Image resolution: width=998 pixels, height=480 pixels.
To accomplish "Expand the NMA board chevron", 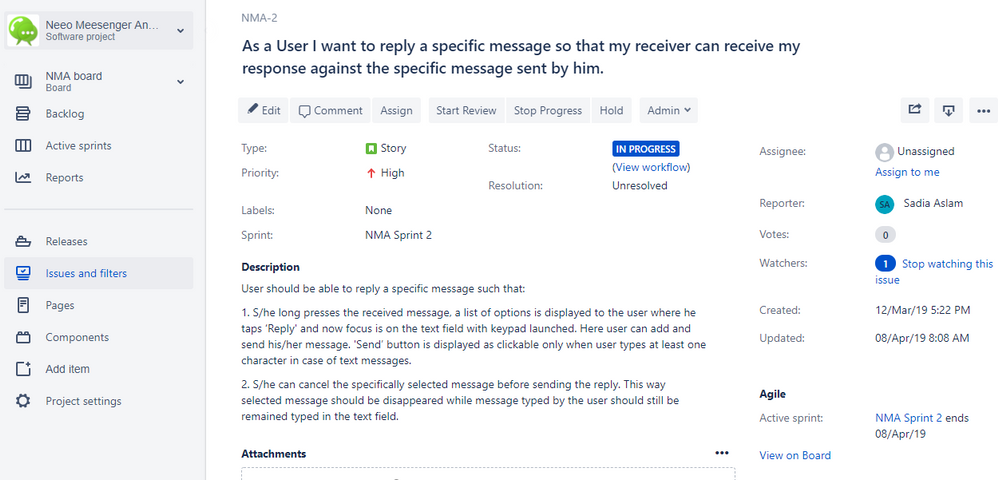I will click(x=180, y=81).
